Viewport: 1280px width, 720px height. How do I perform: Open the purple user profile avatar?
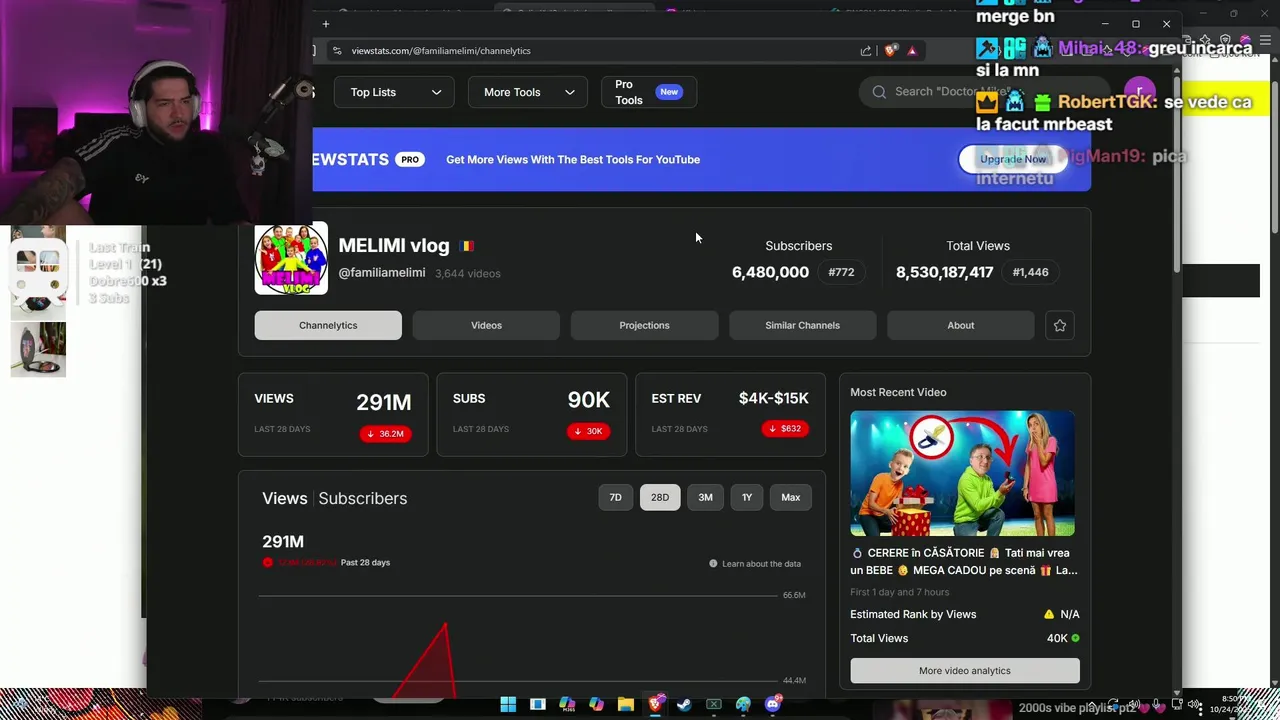(x=1139, y=92)
